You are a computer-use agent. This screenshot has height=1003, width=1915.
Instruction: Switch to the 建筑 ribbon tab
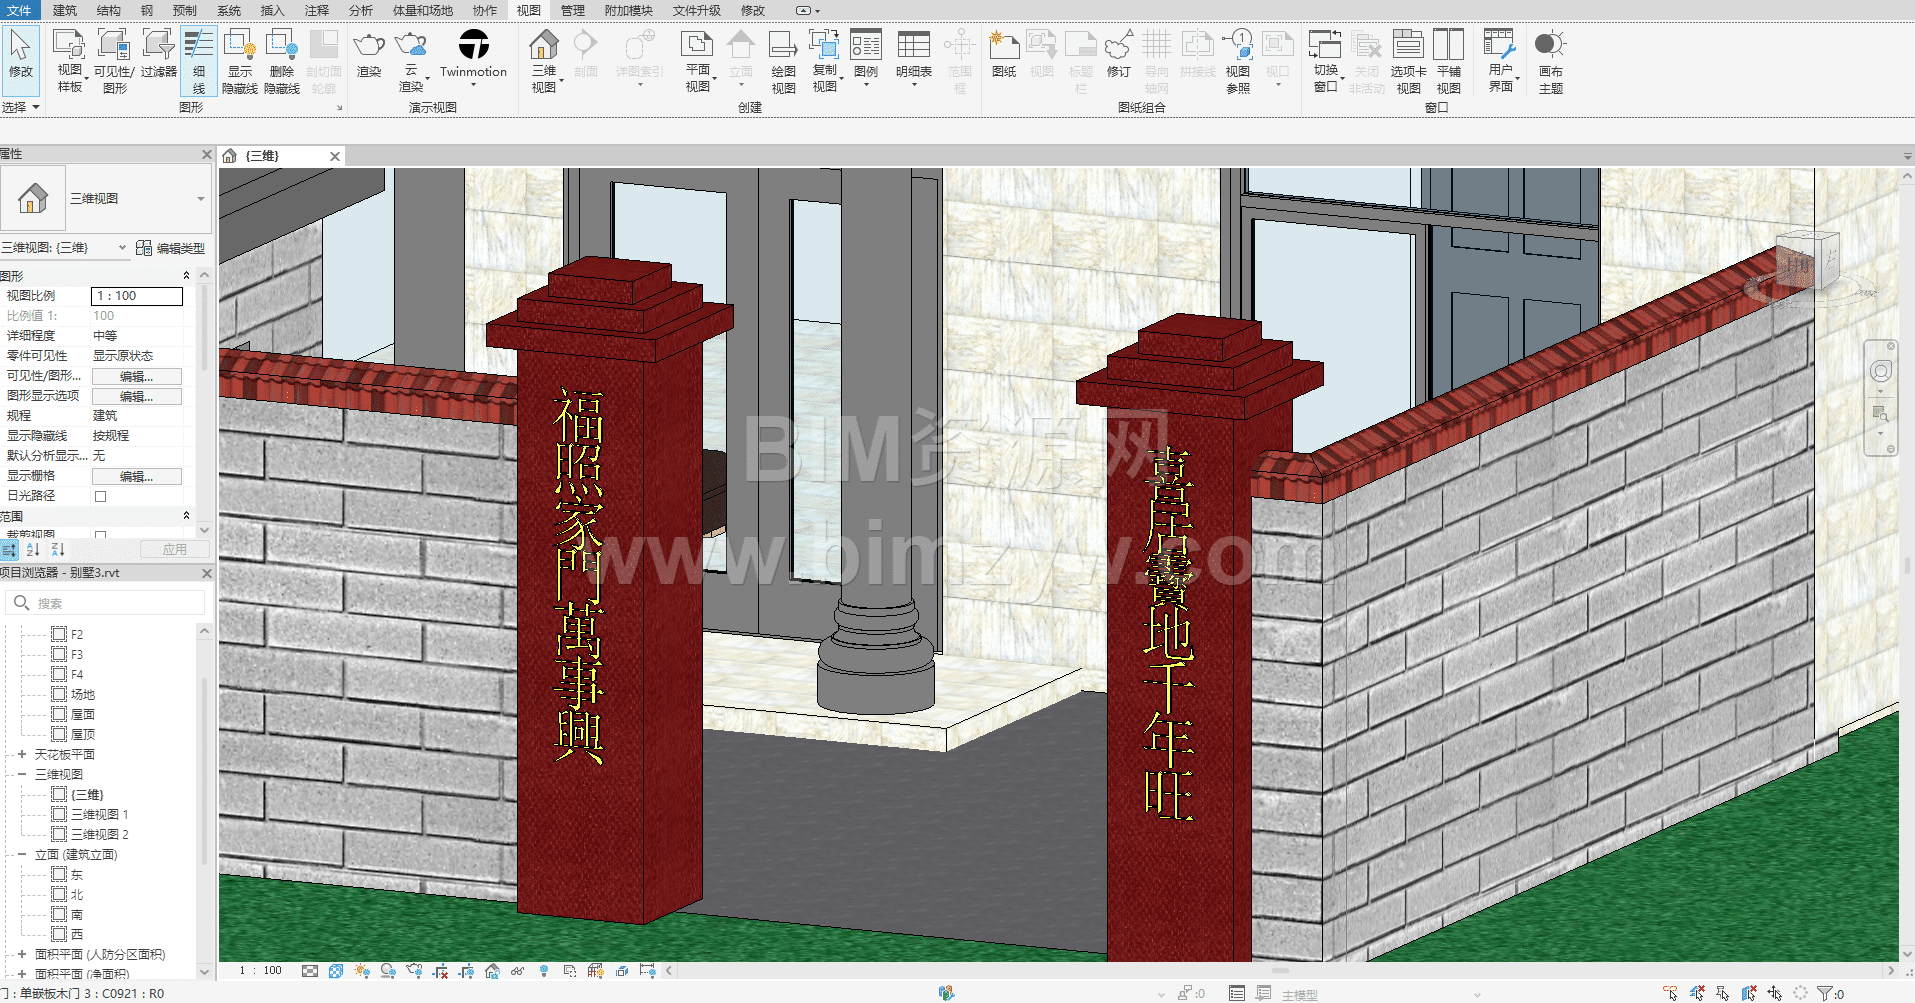[65, 10]
